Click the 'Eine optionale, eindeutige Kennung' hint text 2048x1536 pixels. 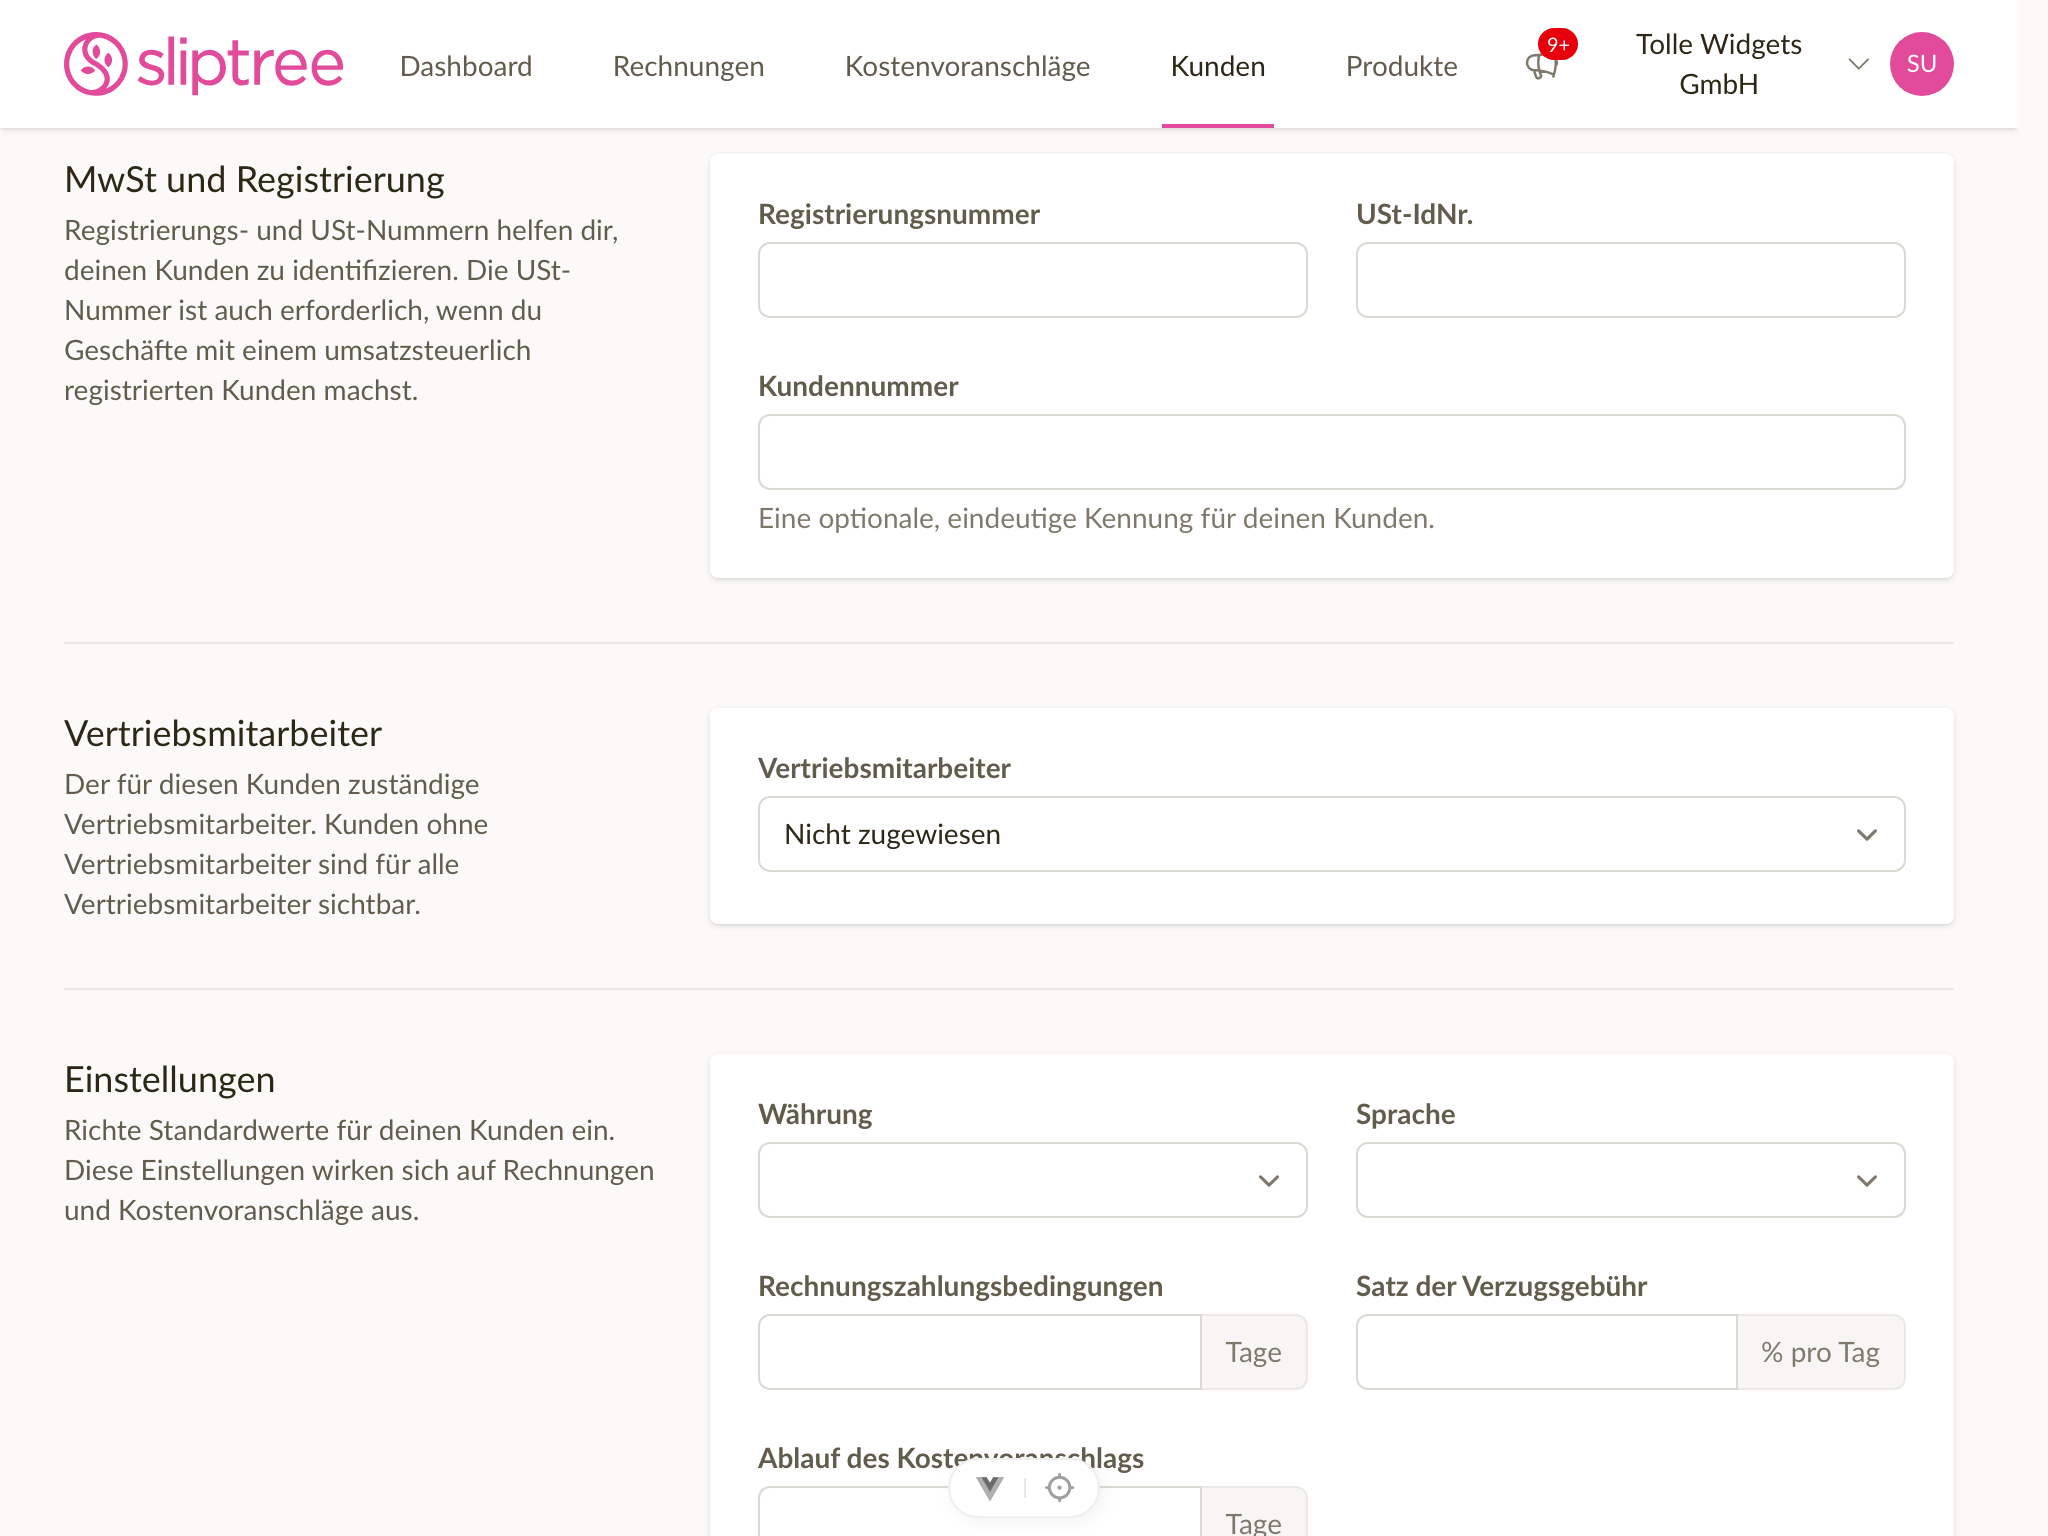pos(1096,518)
